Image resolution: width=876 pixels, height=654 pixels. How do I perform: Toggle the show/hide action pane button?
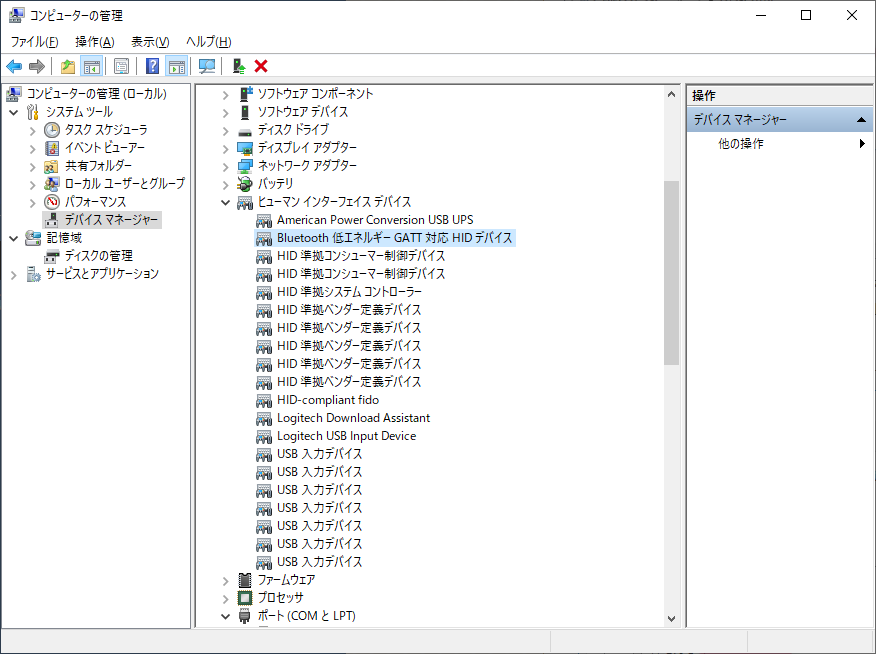coord(176,66)
